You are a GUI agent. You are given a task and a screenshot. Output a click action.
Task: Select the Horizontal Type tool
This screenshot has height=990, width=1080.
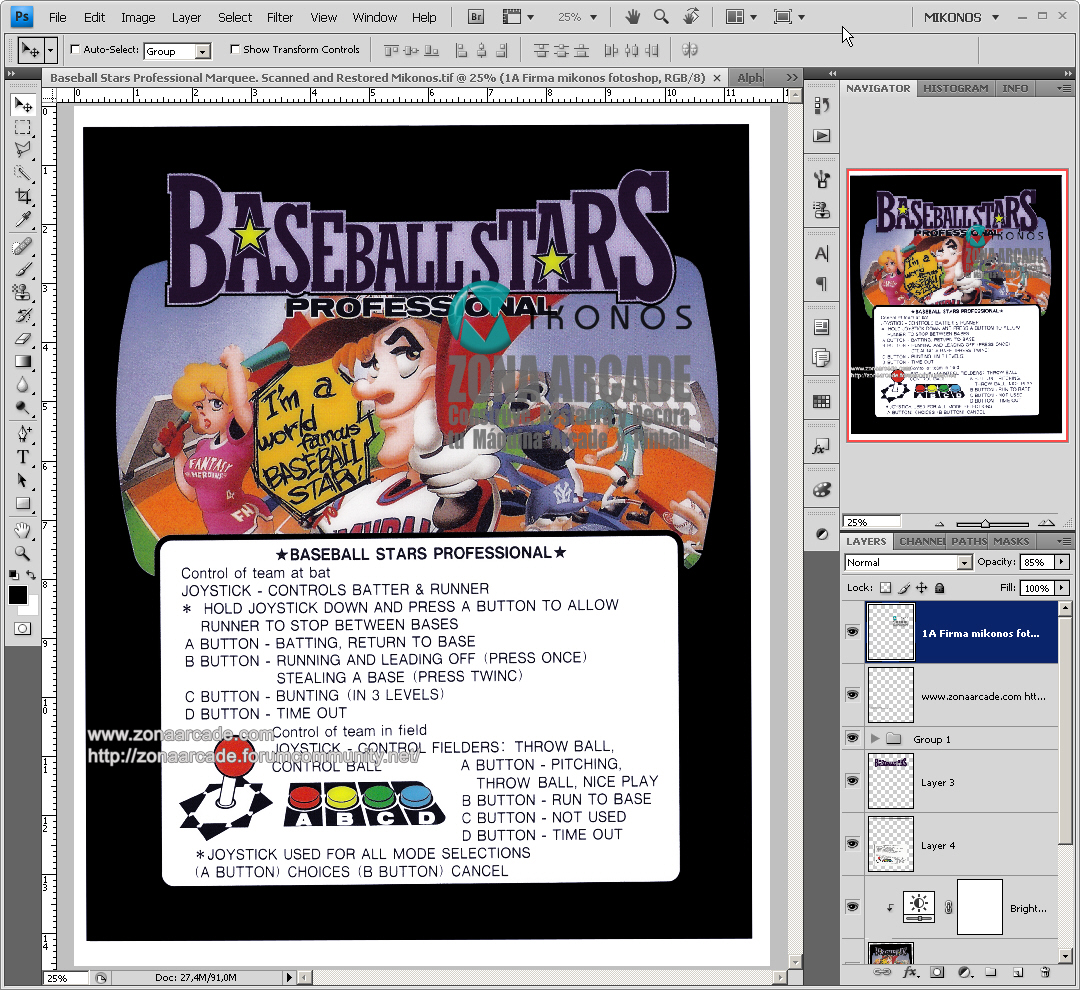click(22, 457)
